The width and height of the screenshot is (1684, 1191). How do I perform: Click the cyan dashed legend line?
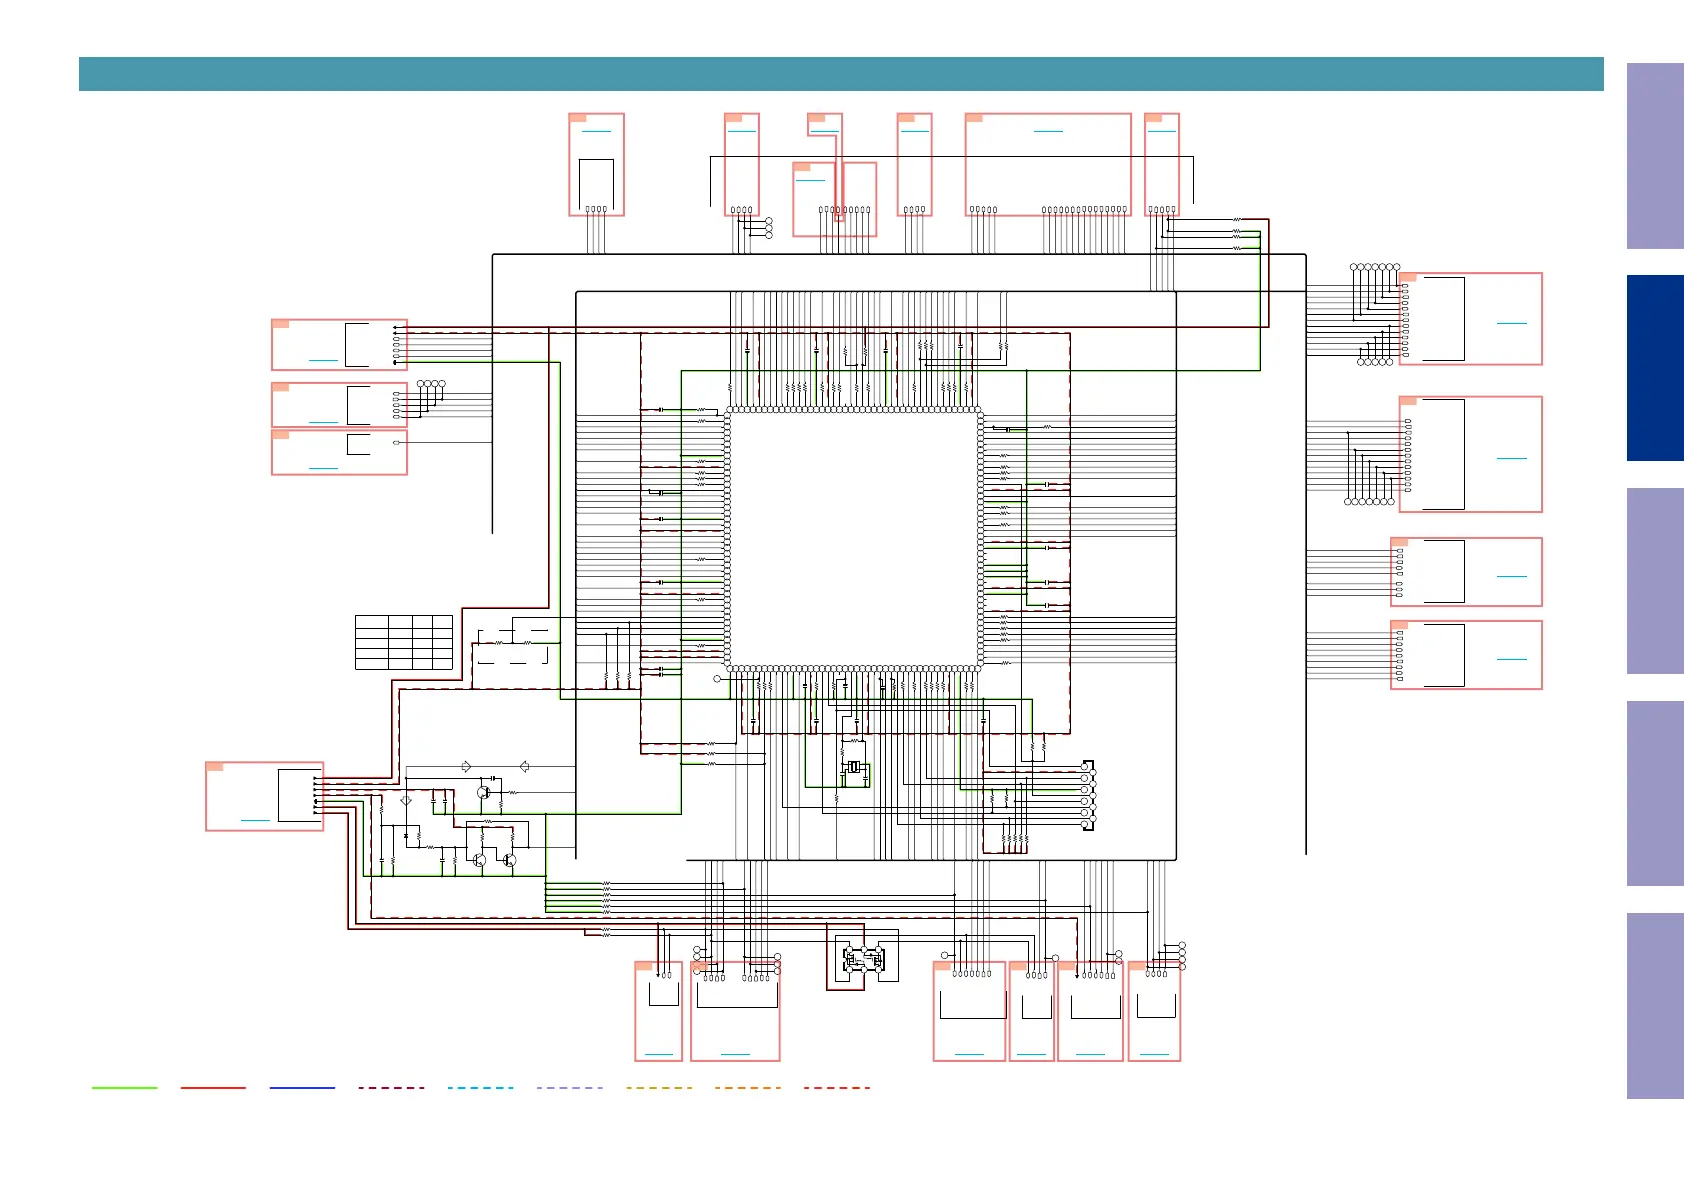coord(480,1088)
